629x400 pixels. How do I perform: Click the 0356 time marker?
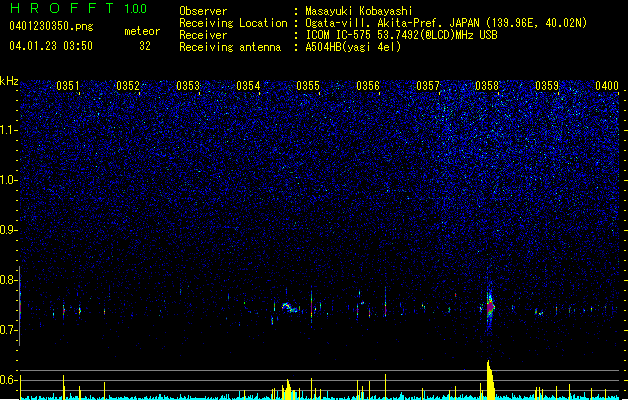tap(368, 86)
